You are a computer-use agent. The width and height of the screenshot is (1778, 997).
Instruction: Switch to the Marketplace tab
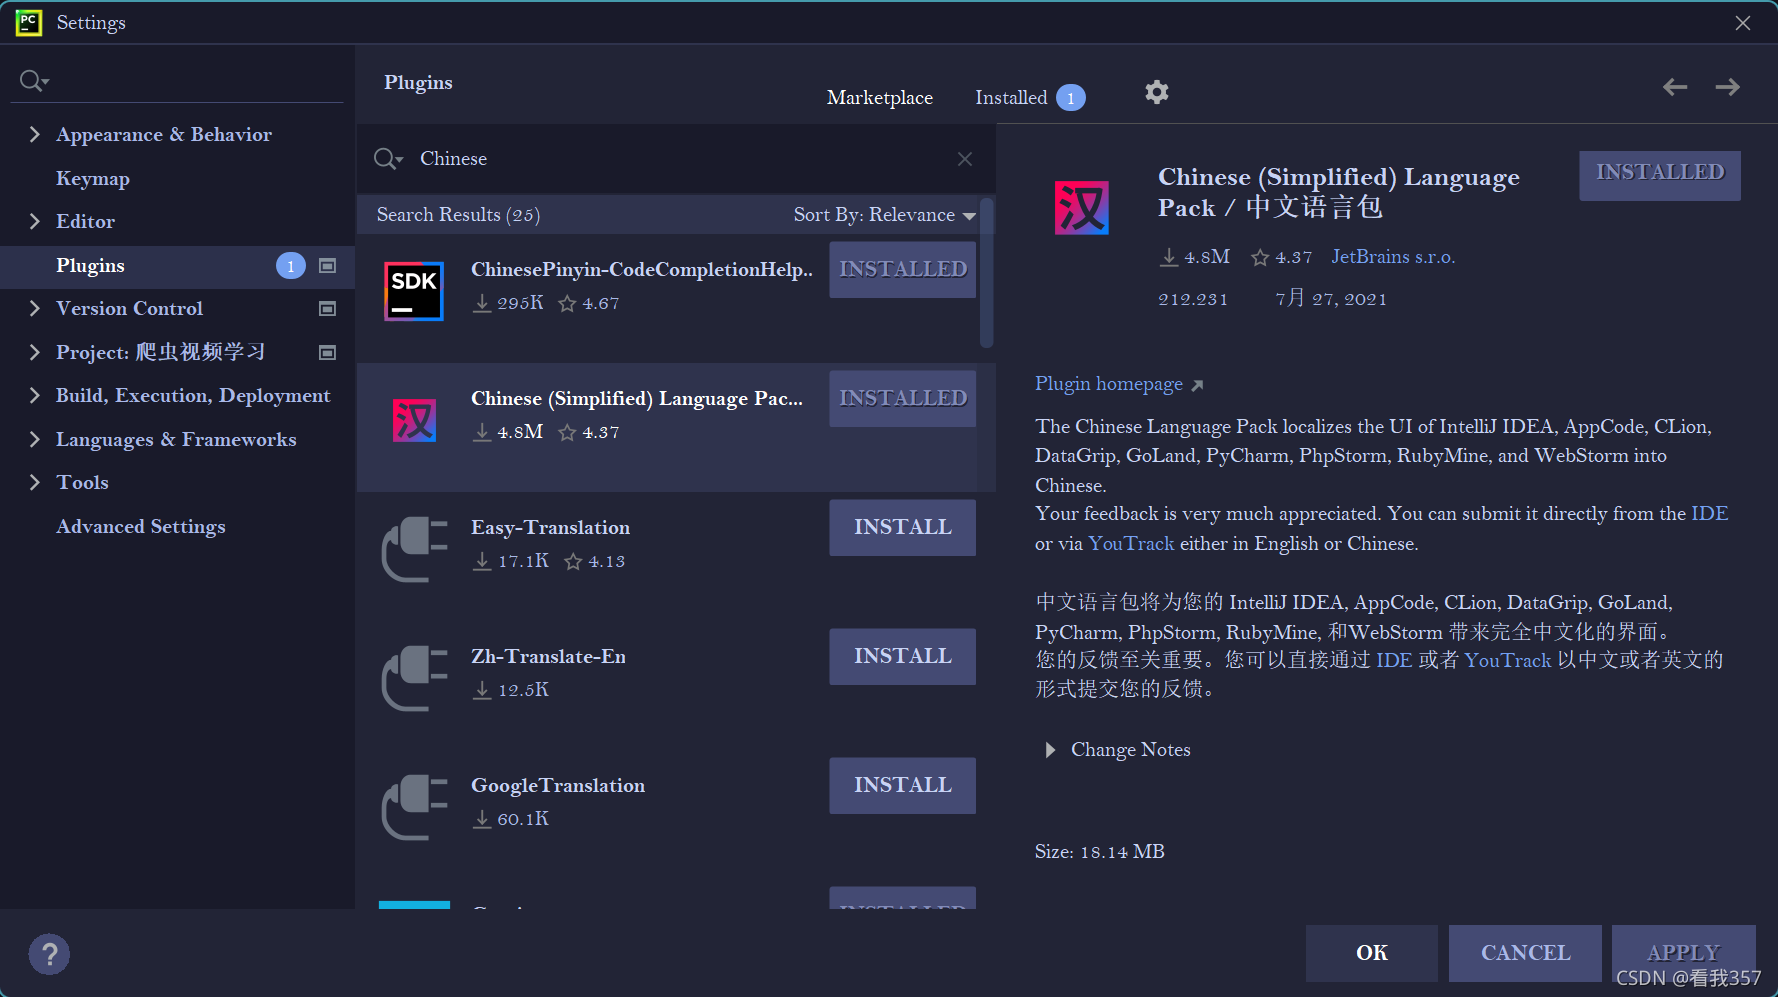pos(879,98)
